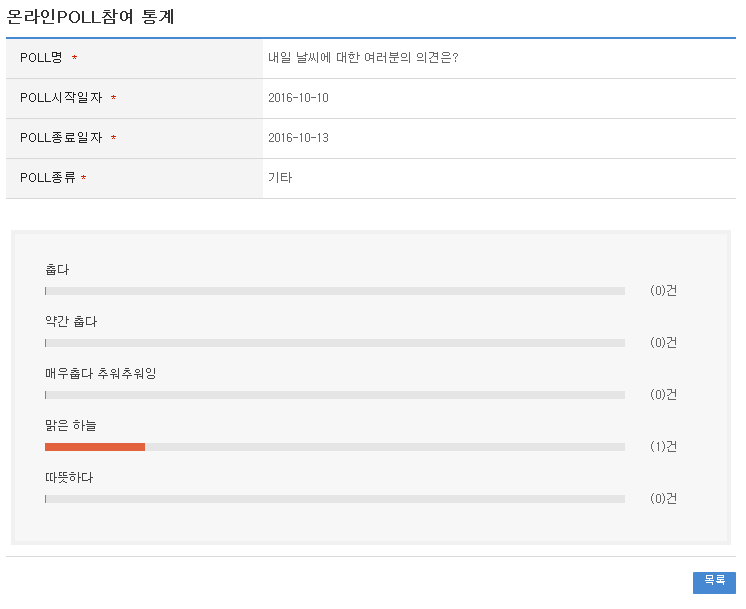Image resolution: width=746 pixels, height=609 pixels.
Task: Click the 춥다 result bar
Action: pyautogui.click(x=334, y=291)
